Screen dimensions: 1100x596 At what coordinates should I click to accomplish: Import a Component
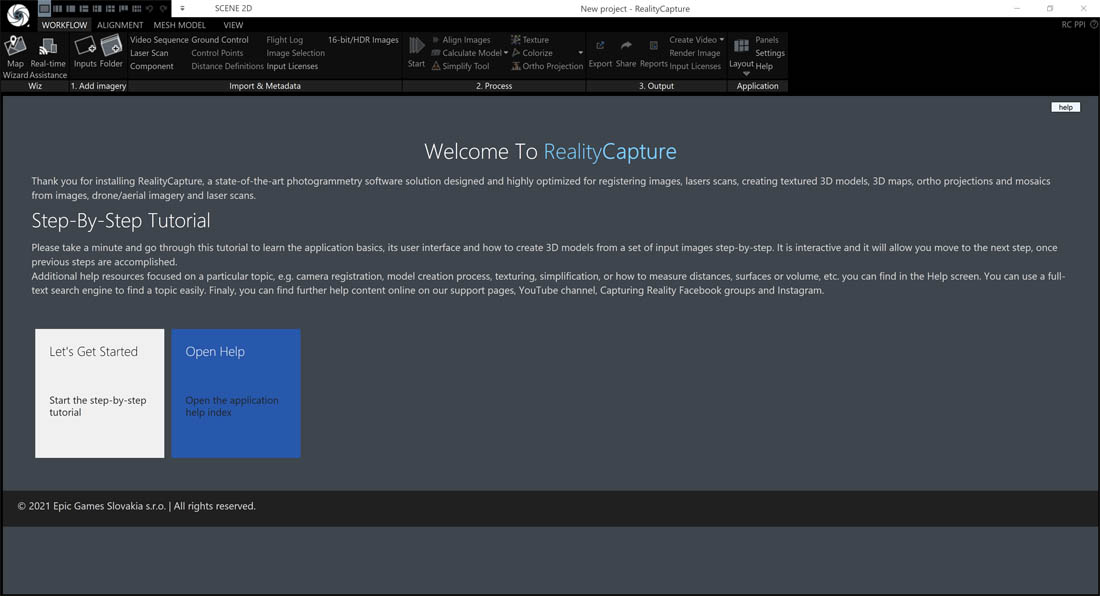(152, 66)
